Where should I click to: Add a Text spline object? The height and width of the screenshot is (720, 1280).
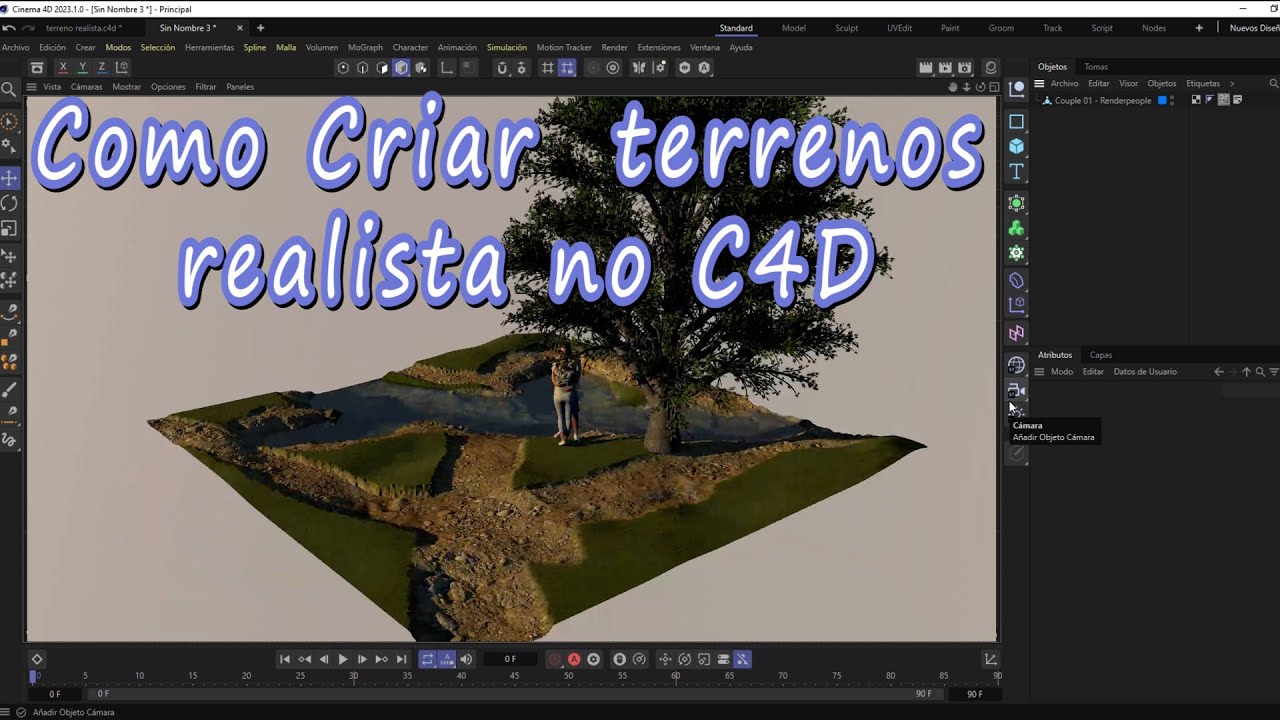point(1016,172)
